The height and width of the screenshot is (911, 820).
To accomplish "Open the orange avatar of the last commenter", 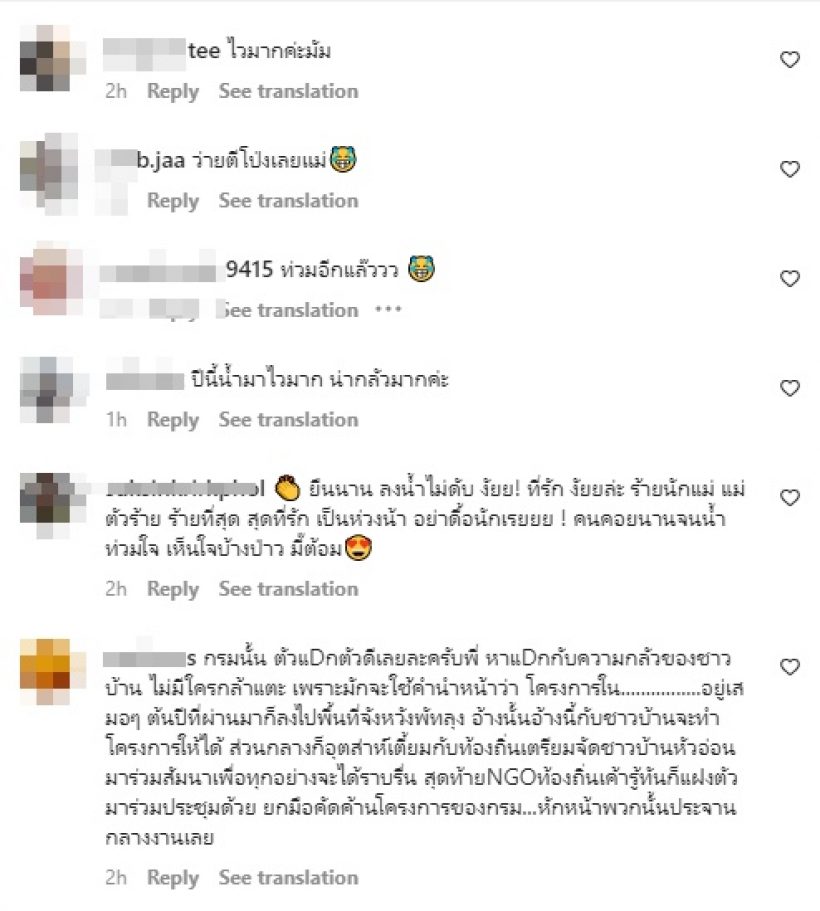I will tap(45, 672).
